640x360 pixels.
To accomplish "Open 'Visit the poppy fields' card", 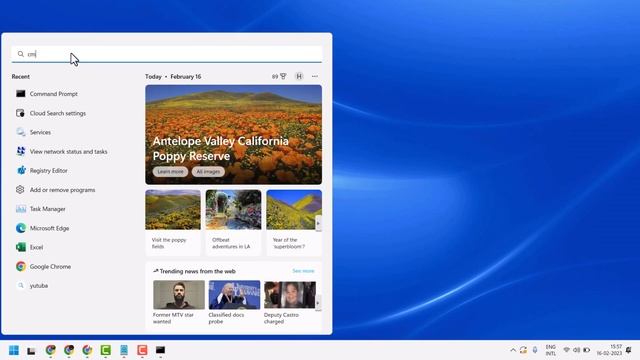I will click(173, 222).
